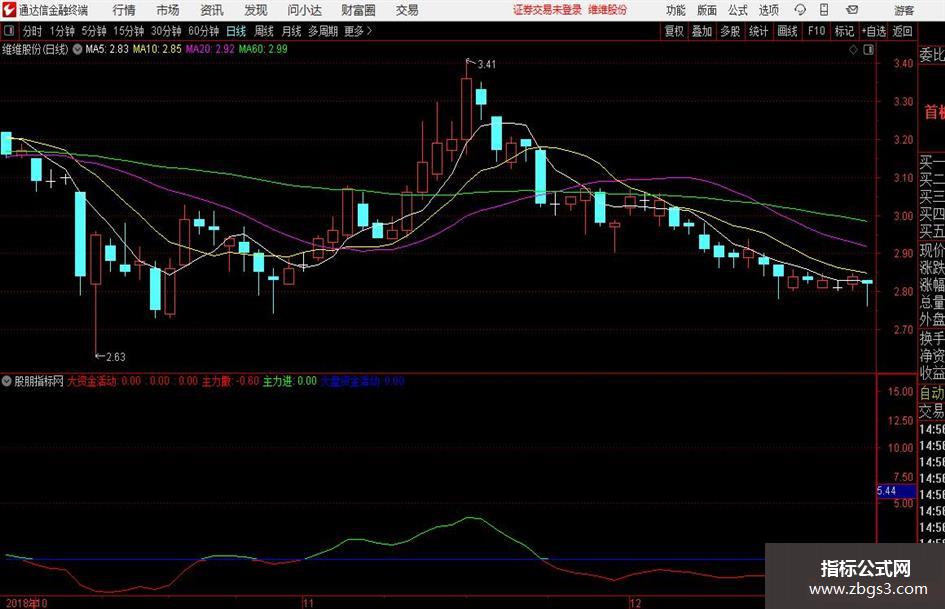Click the 3.41 high price marker
Image resolution: width=945 pixels, height=609 pixels.
(486, 65)
